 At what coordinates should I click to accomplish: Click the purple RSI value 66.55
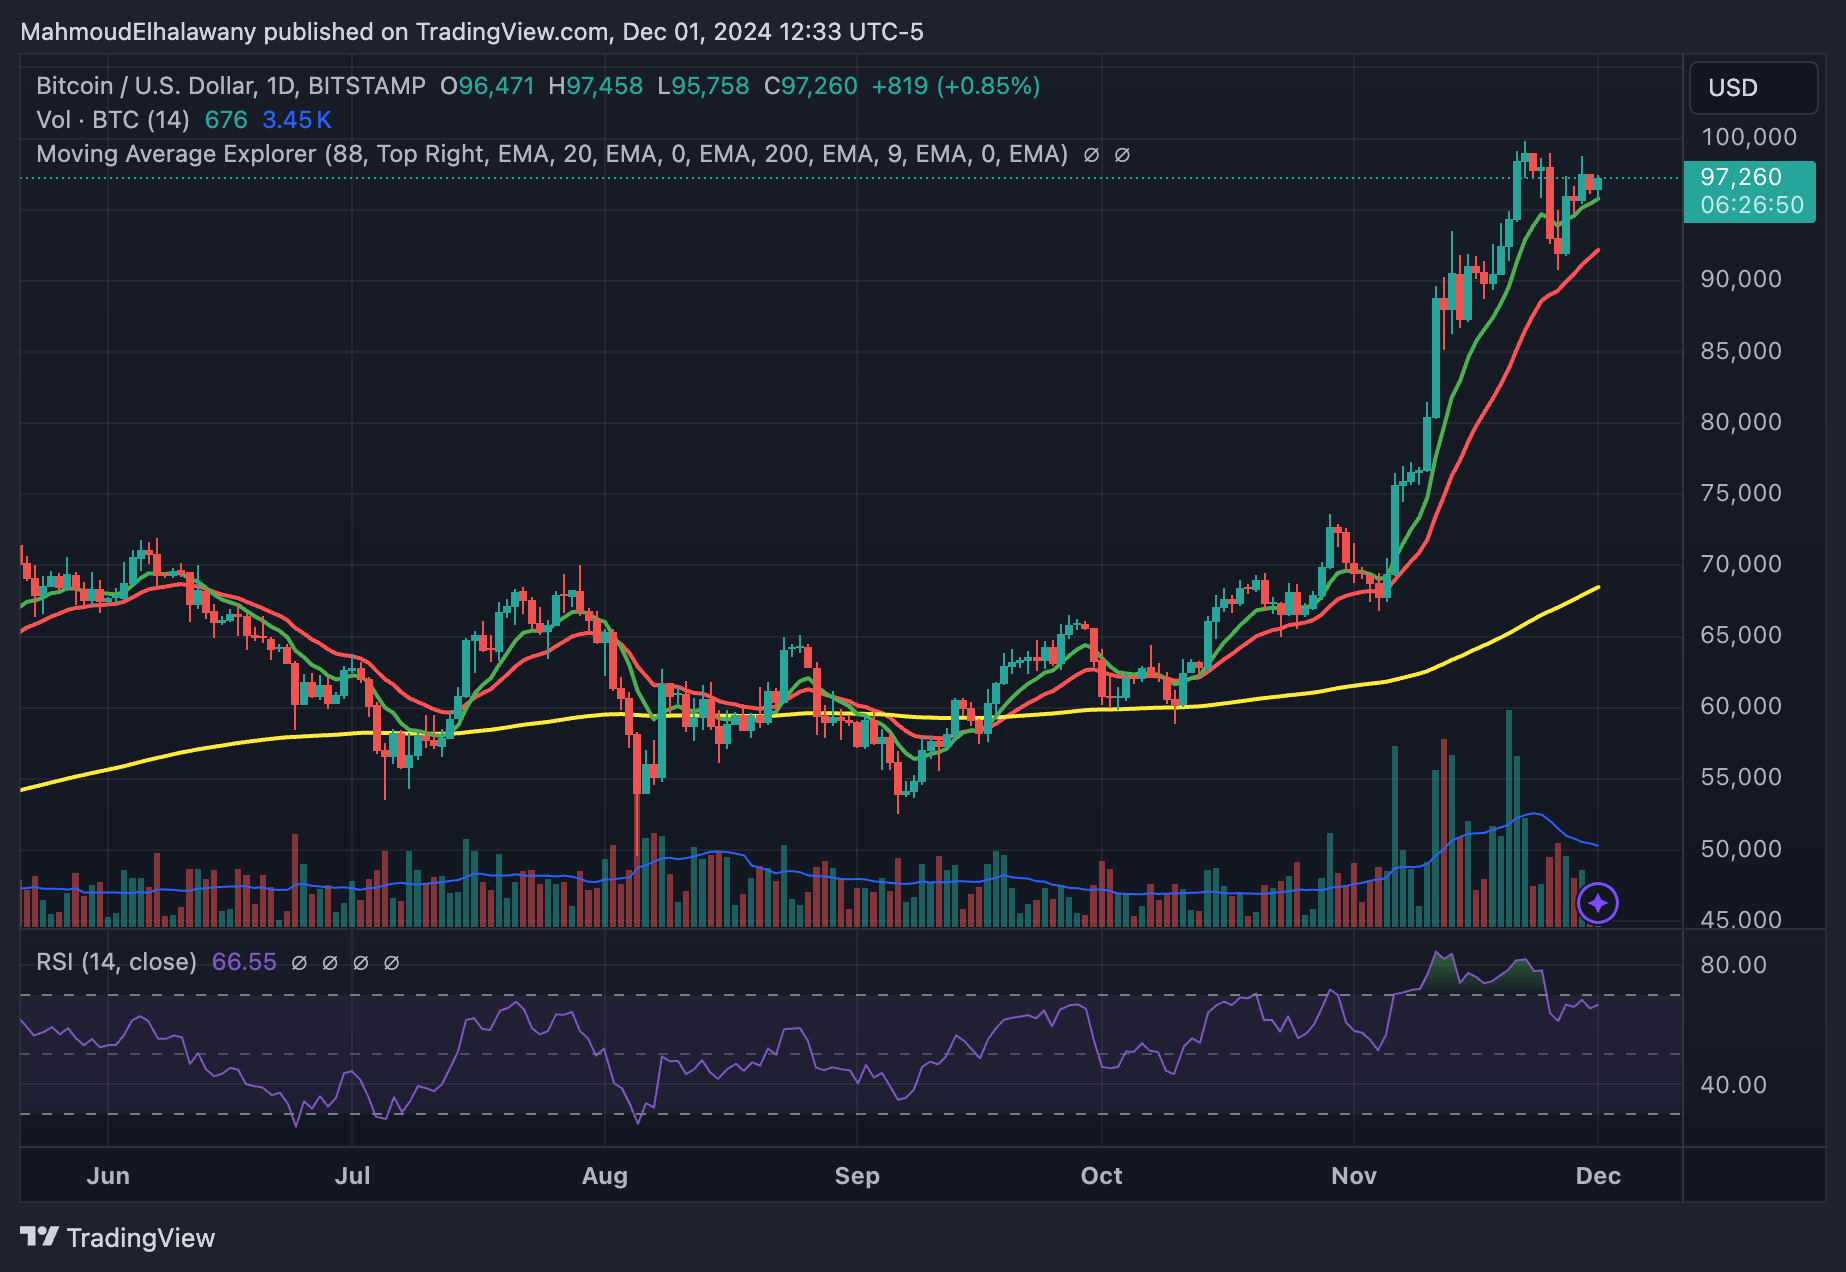pyautogui.click(x=244, y=962)
